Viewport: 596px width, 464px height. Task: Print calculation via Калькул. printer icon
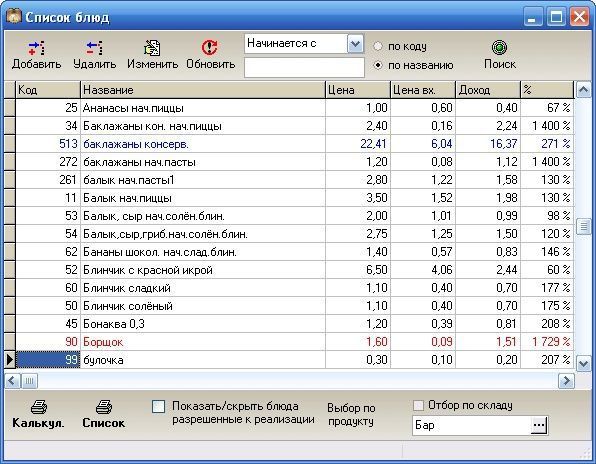38,407
